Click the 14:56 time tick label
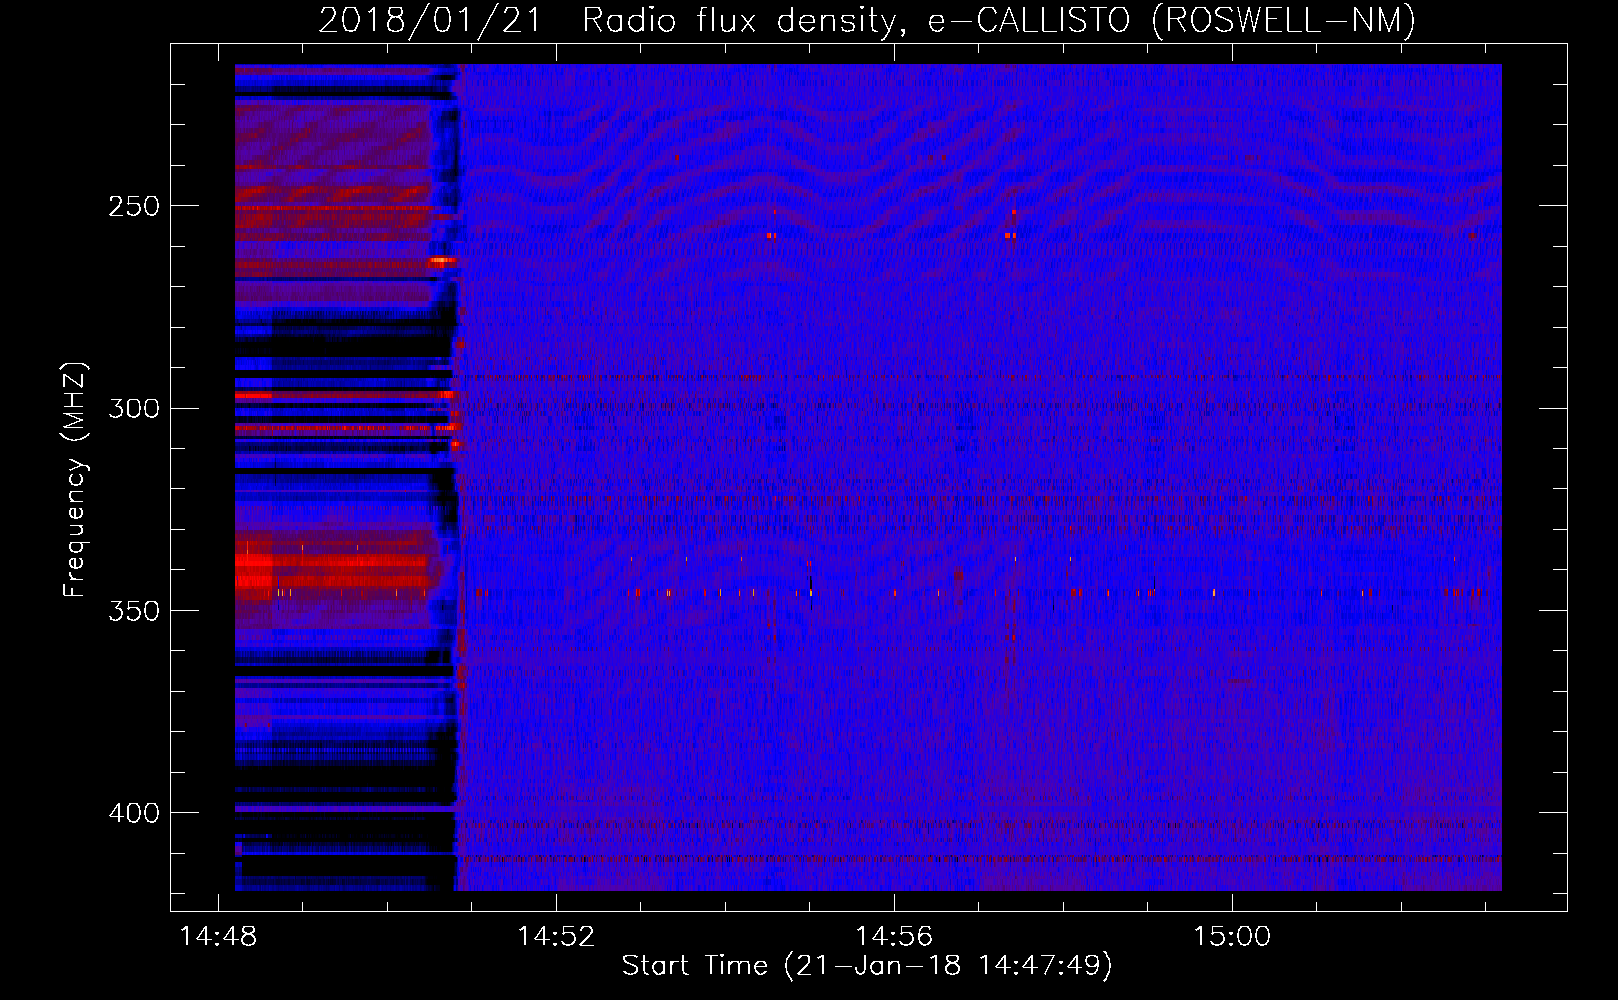 click(x=894, y=937)
